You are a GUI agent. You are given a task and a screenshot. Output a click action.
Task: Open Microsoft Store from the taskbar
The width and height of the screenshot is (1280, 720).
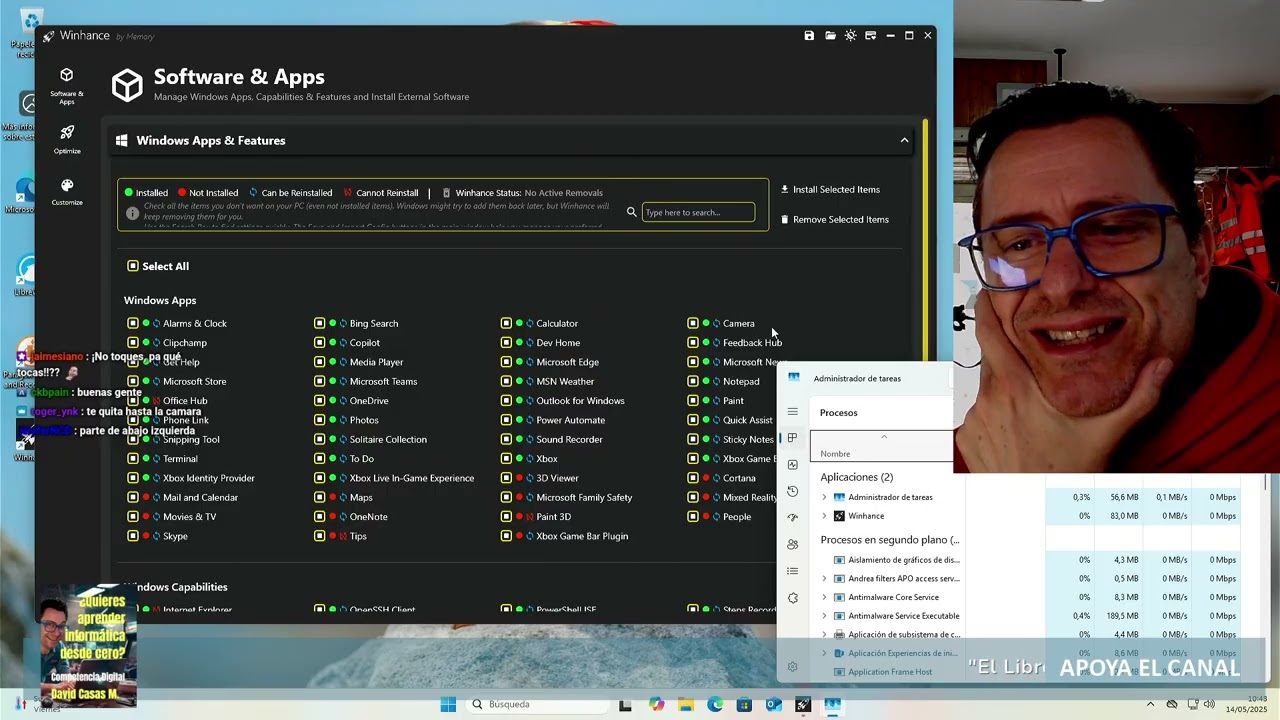point(744,704)
